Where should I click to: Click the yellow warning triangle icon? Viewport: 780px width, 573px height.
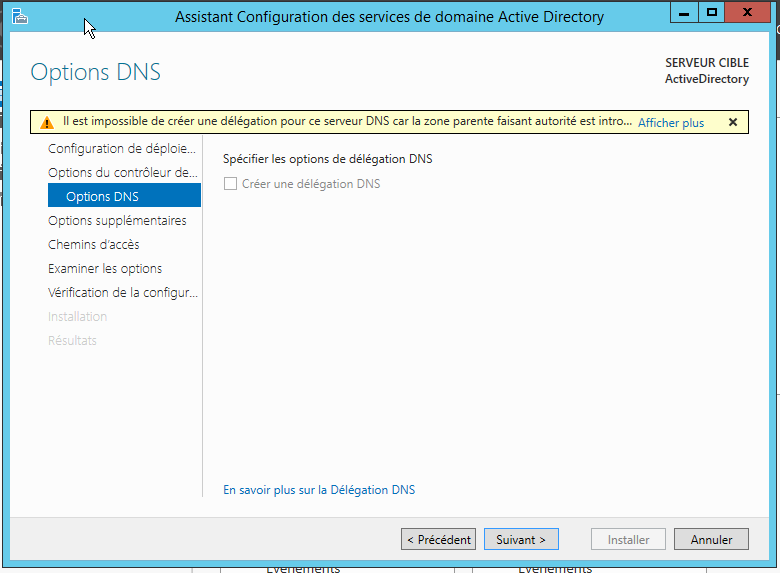[47, 122]
